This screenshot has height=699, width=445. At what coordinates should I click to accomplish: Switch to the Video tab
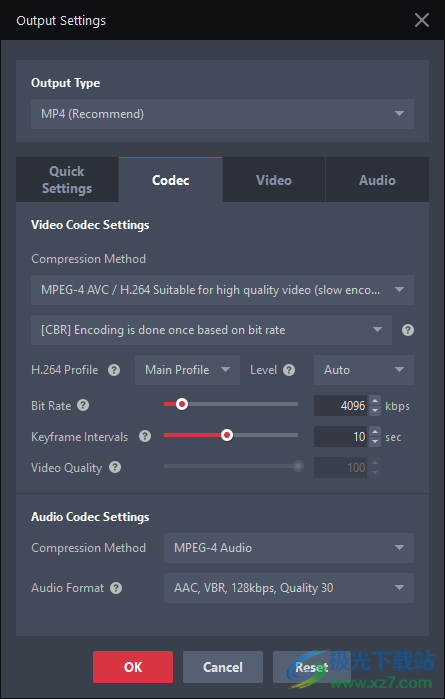pos(274,180)
